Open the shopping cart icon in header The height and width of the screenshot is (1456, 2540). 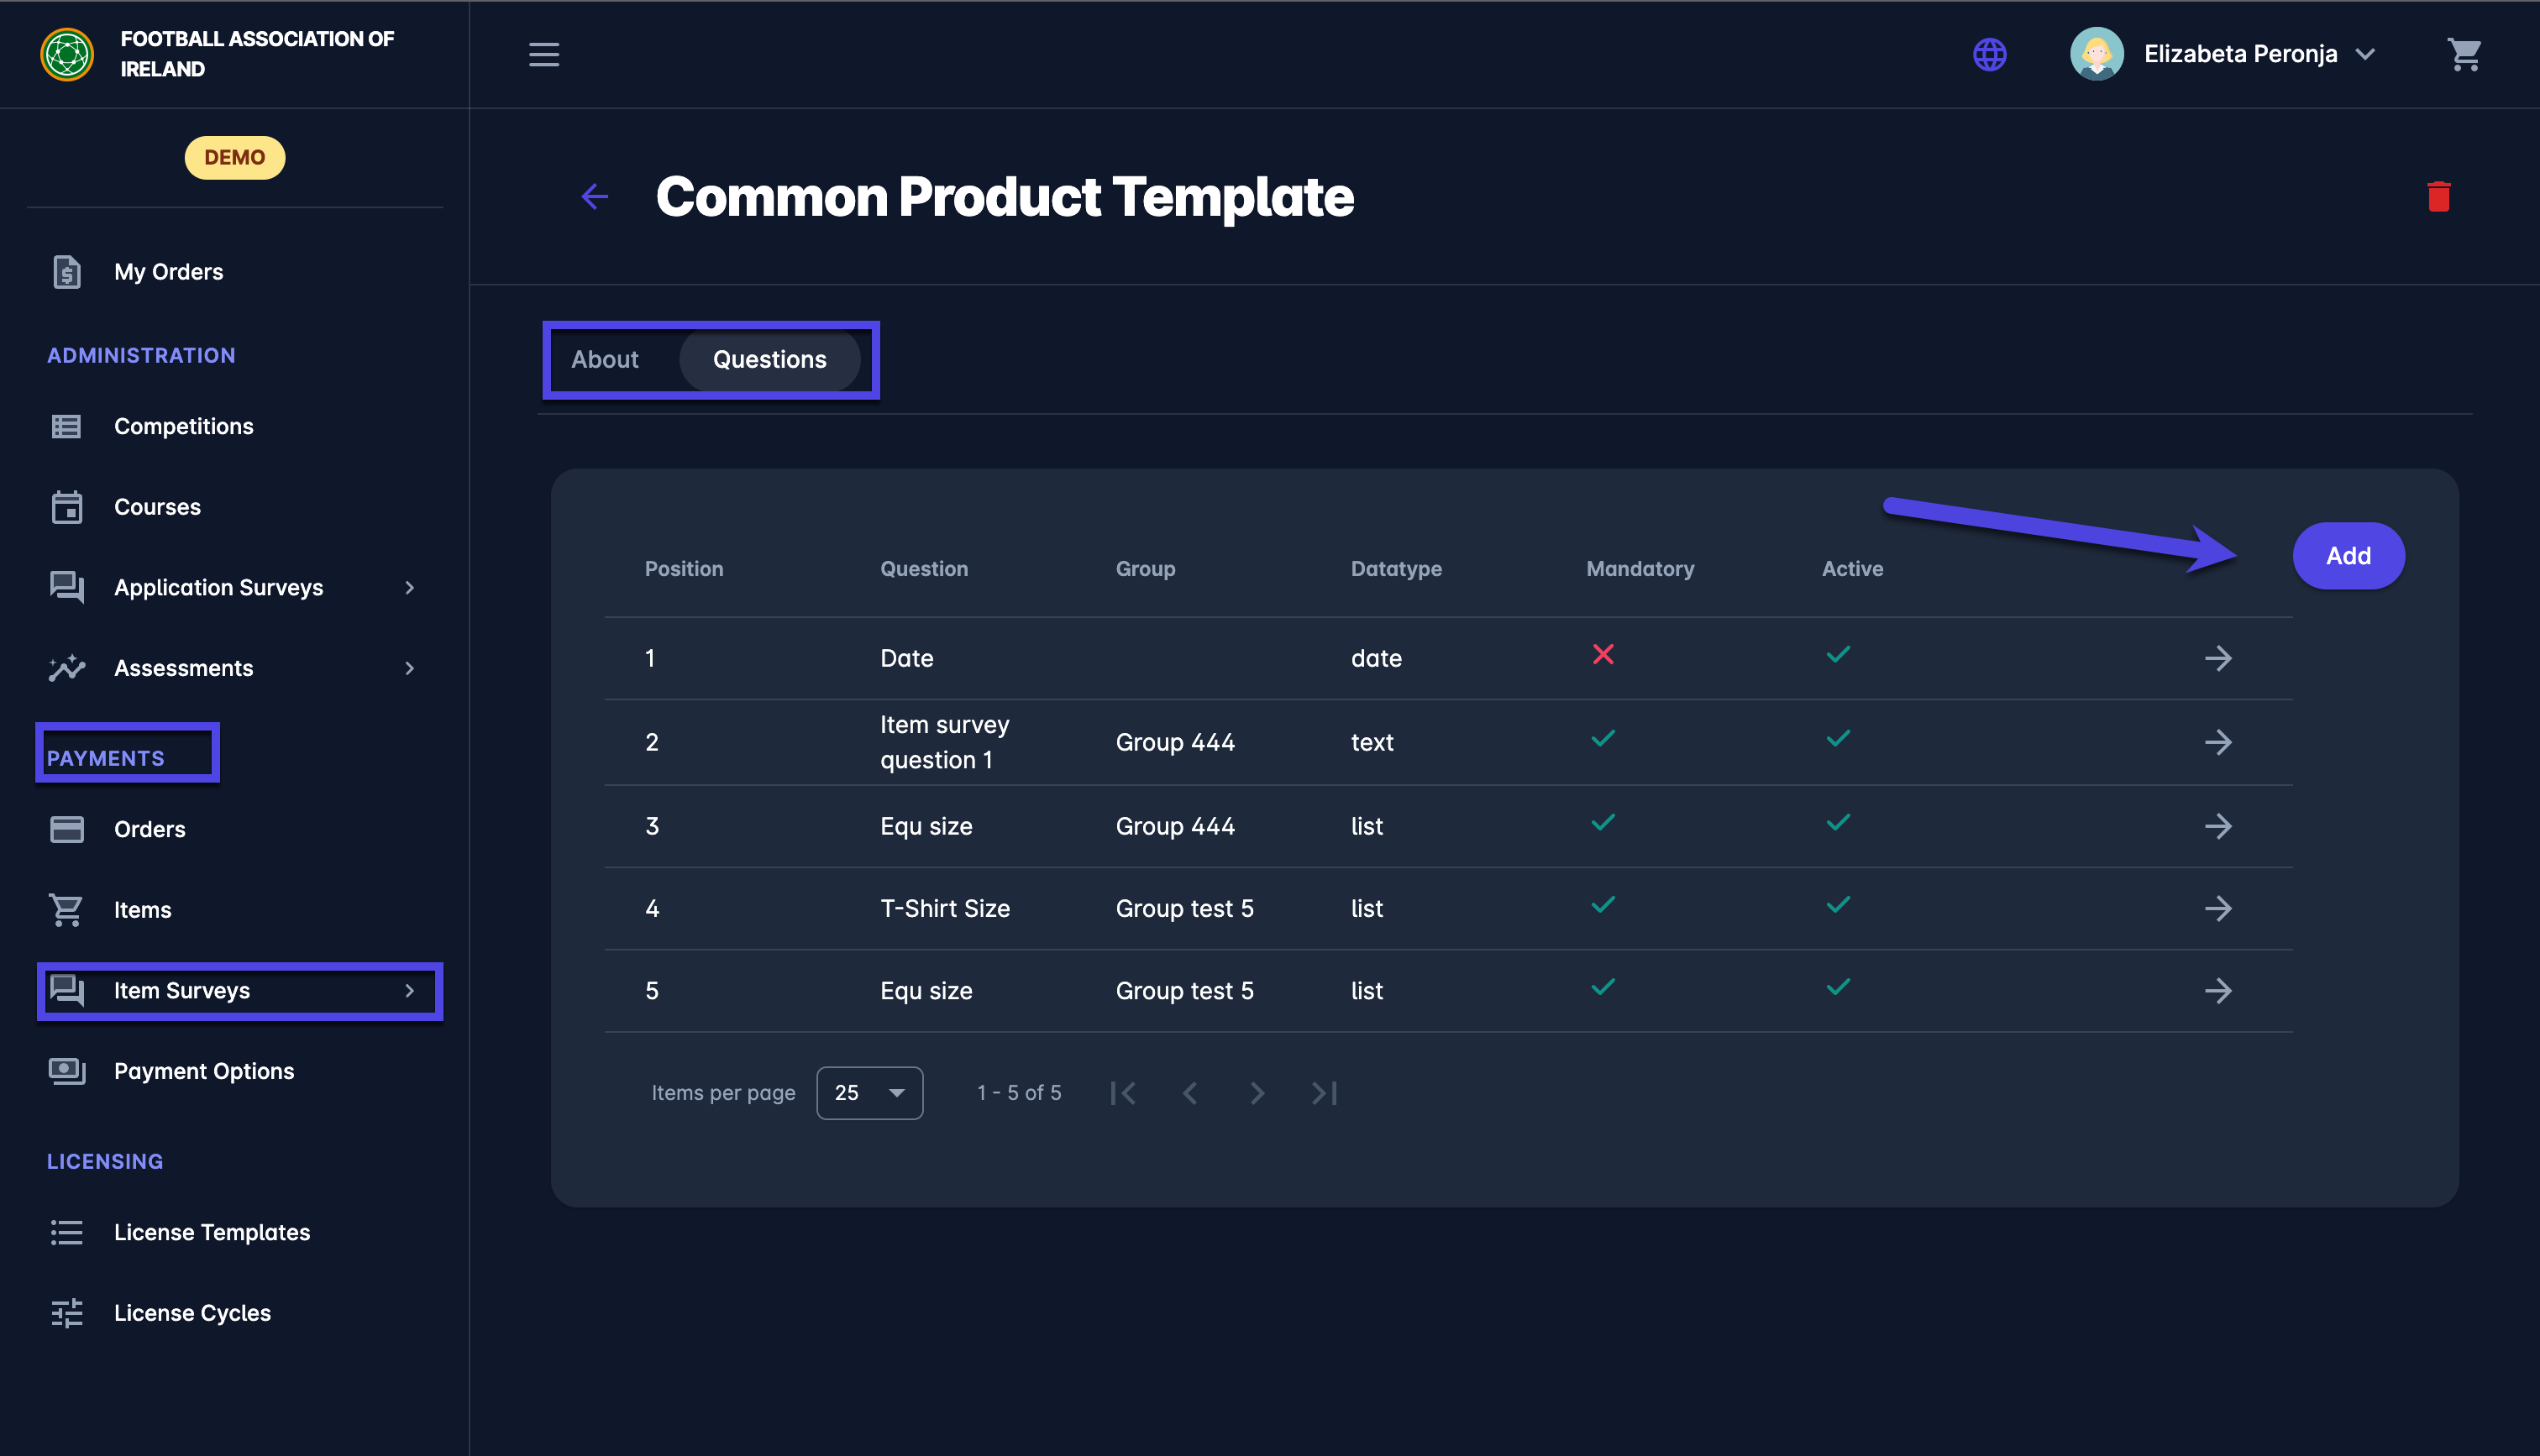click(x=2464, y=54)
